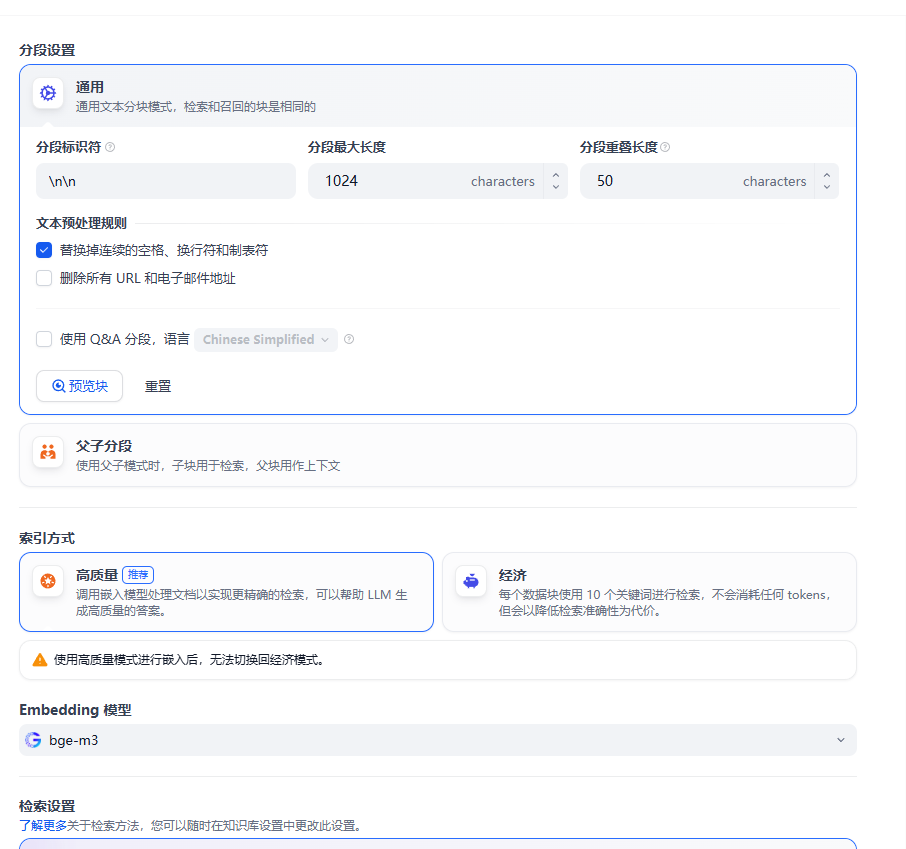Click the 使用高质量模式进行嵌入后 warning text
The width and height of the screenshot is (906, 849).
(189, 660)
